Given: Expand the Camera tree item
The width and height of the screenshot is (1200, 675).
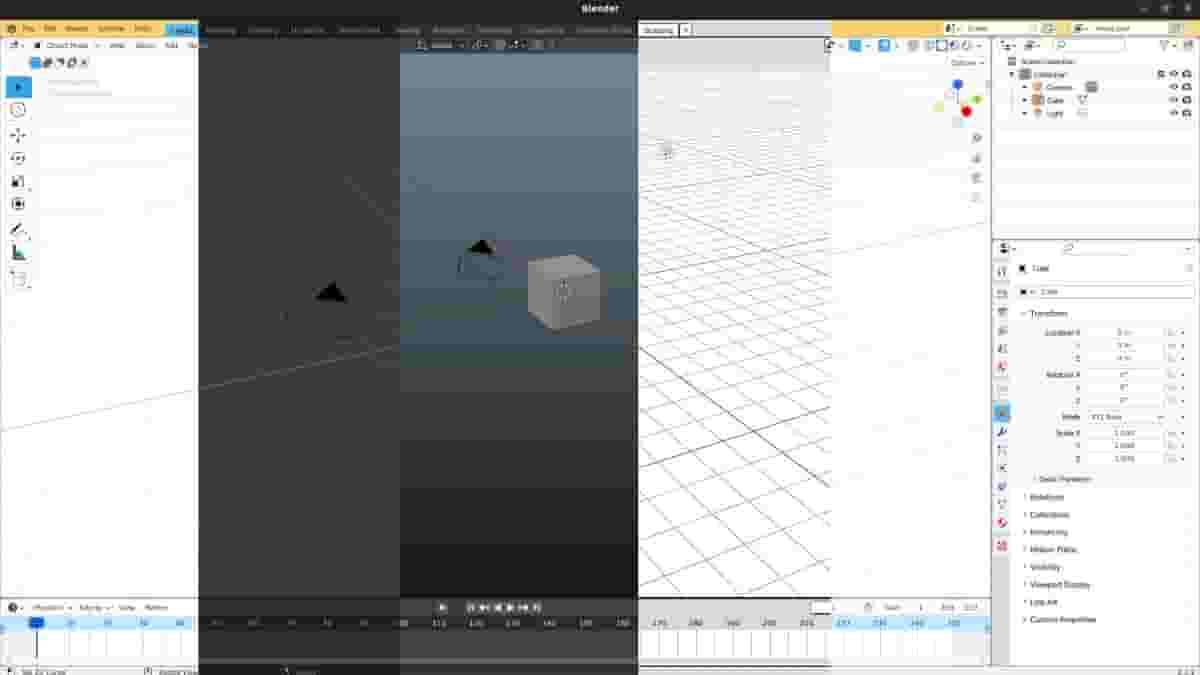Looking at the screenshot, I should click(x=1024, y=87).
